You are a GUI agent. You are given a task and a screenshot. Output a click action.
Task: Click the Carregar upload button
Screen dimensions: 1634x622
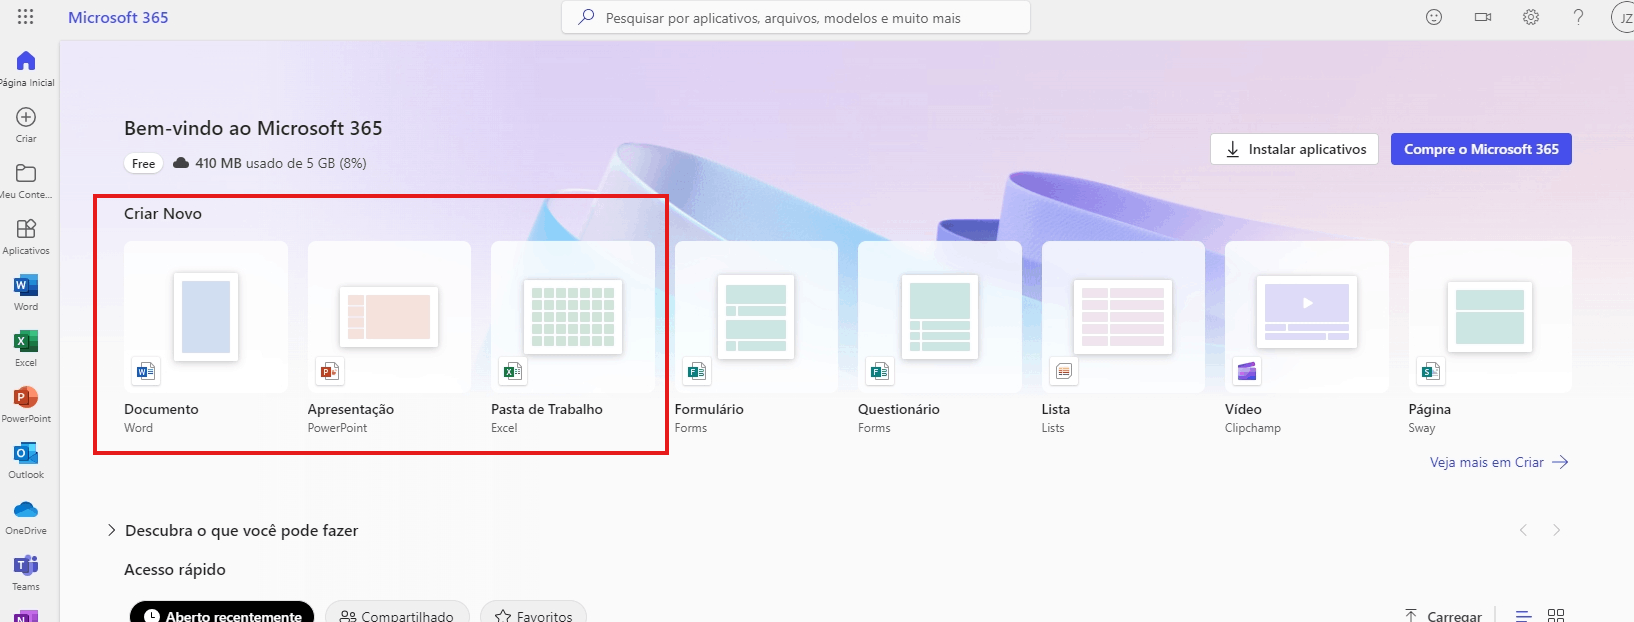pyautogui.click(x=1443, y=615)
